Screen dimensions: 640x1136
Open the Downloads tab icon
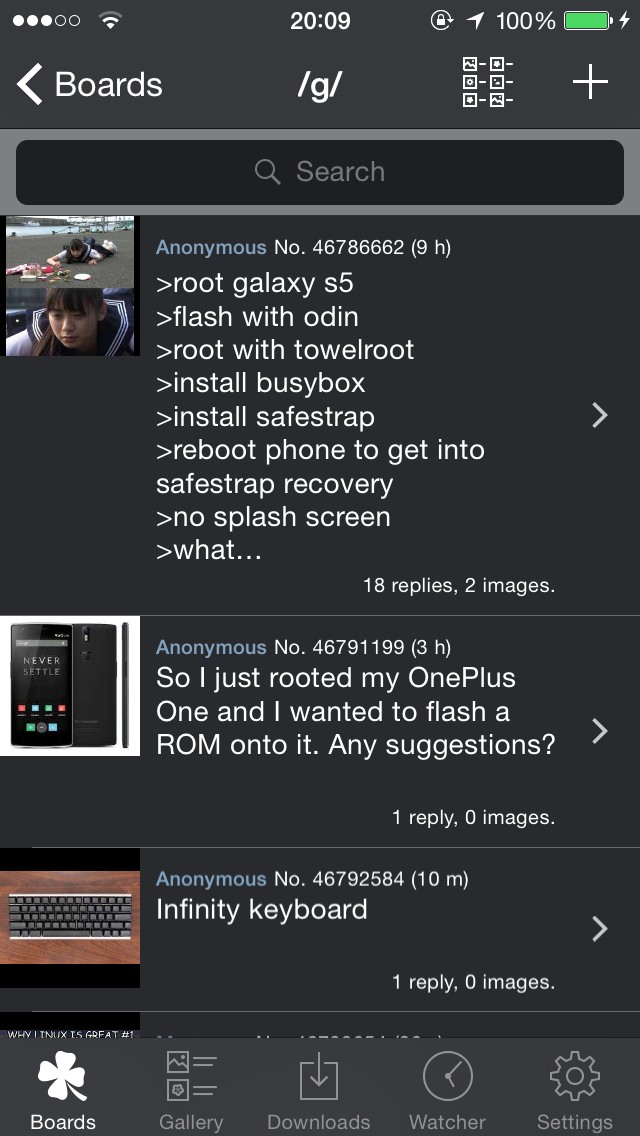tap(319, 1077)
